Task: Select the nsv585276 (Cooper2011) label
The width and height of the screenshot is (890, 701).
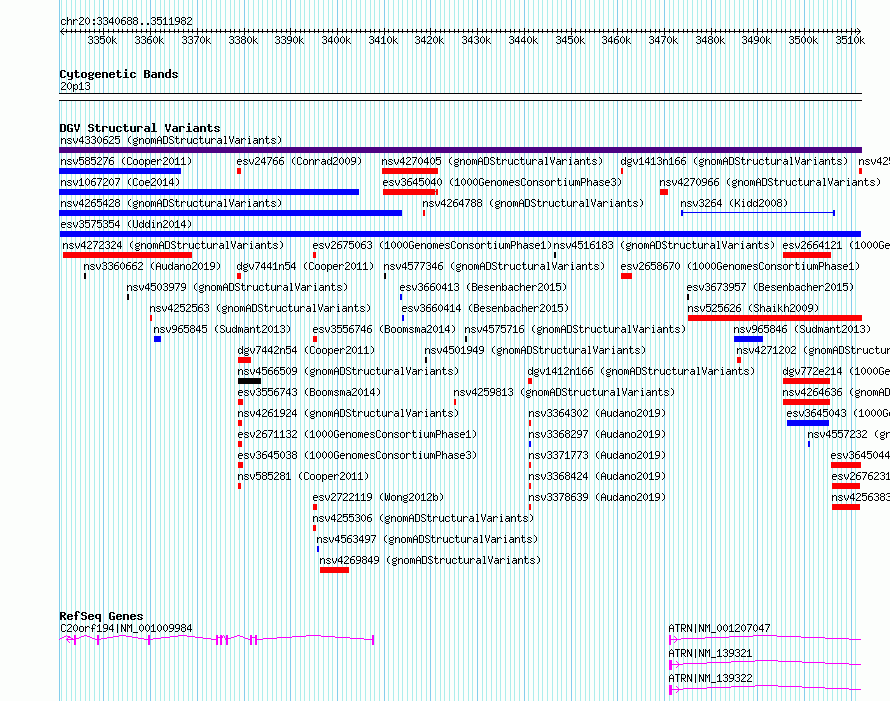Action: click(126, 161)
